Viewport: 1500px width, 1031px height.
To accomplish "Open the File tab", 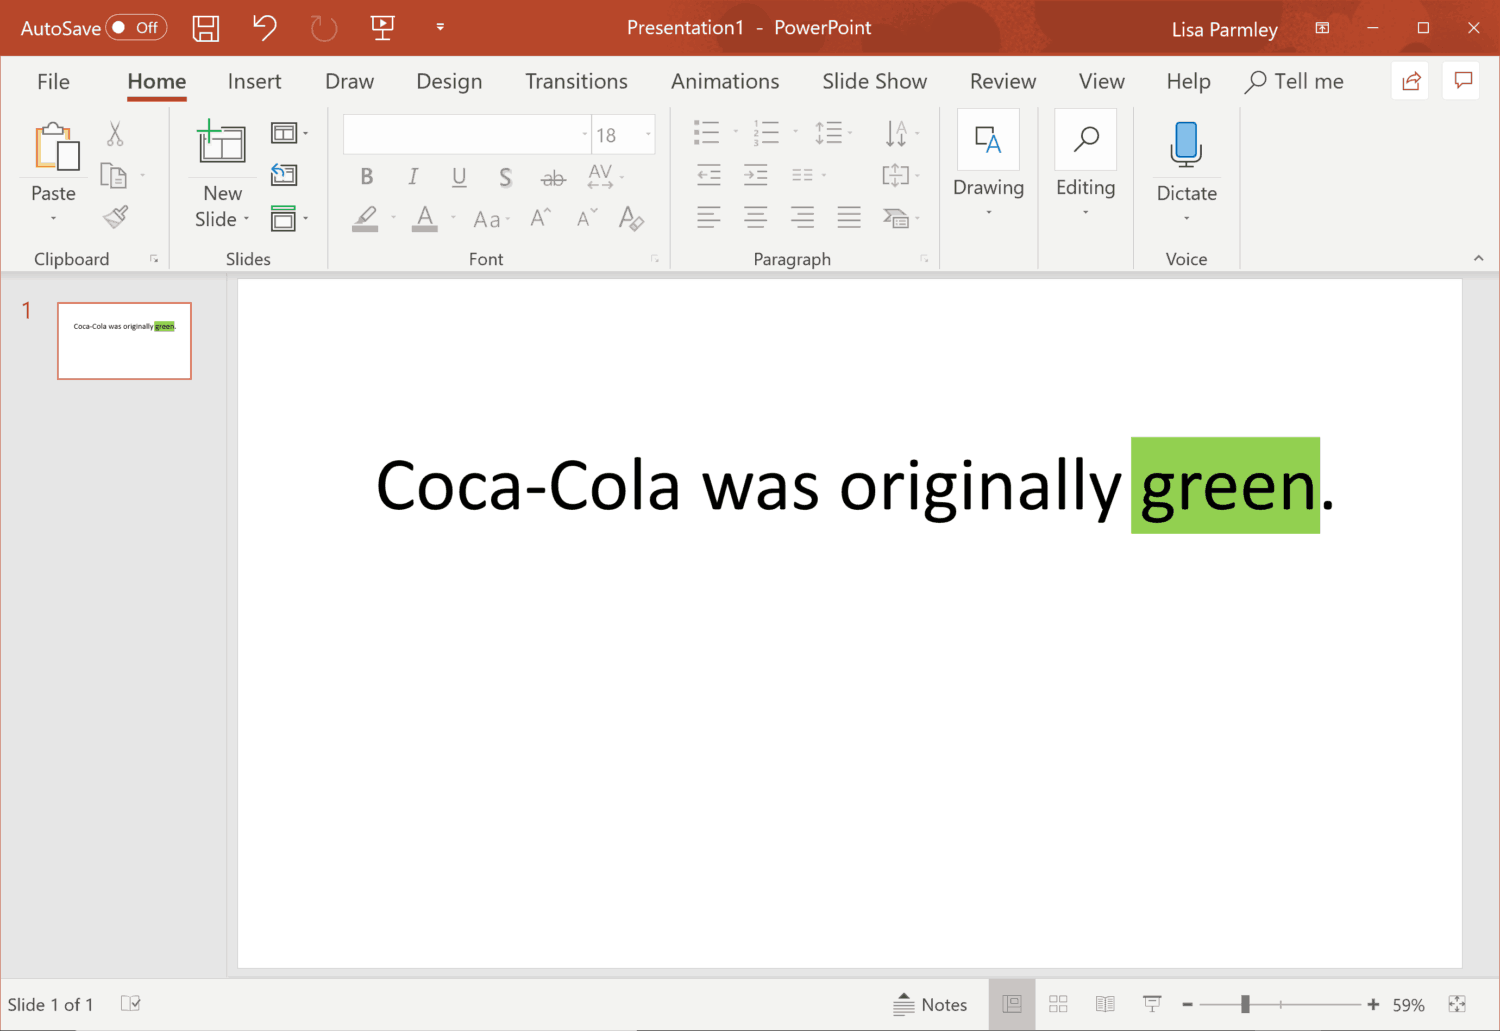I will 53,81.
